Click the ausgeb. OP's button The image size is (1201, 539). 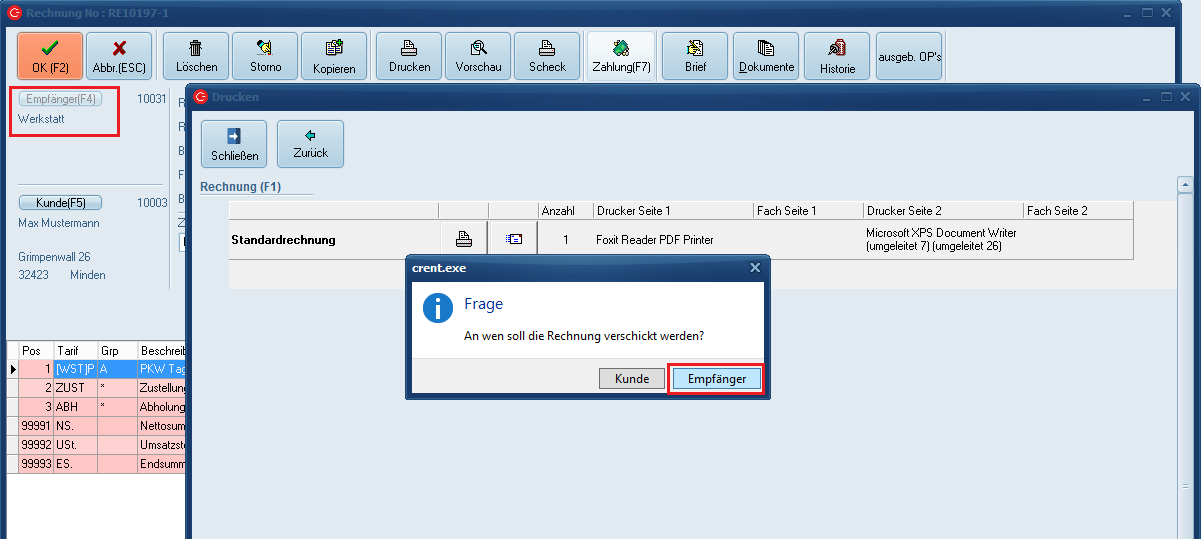click(x=909, y=57)
